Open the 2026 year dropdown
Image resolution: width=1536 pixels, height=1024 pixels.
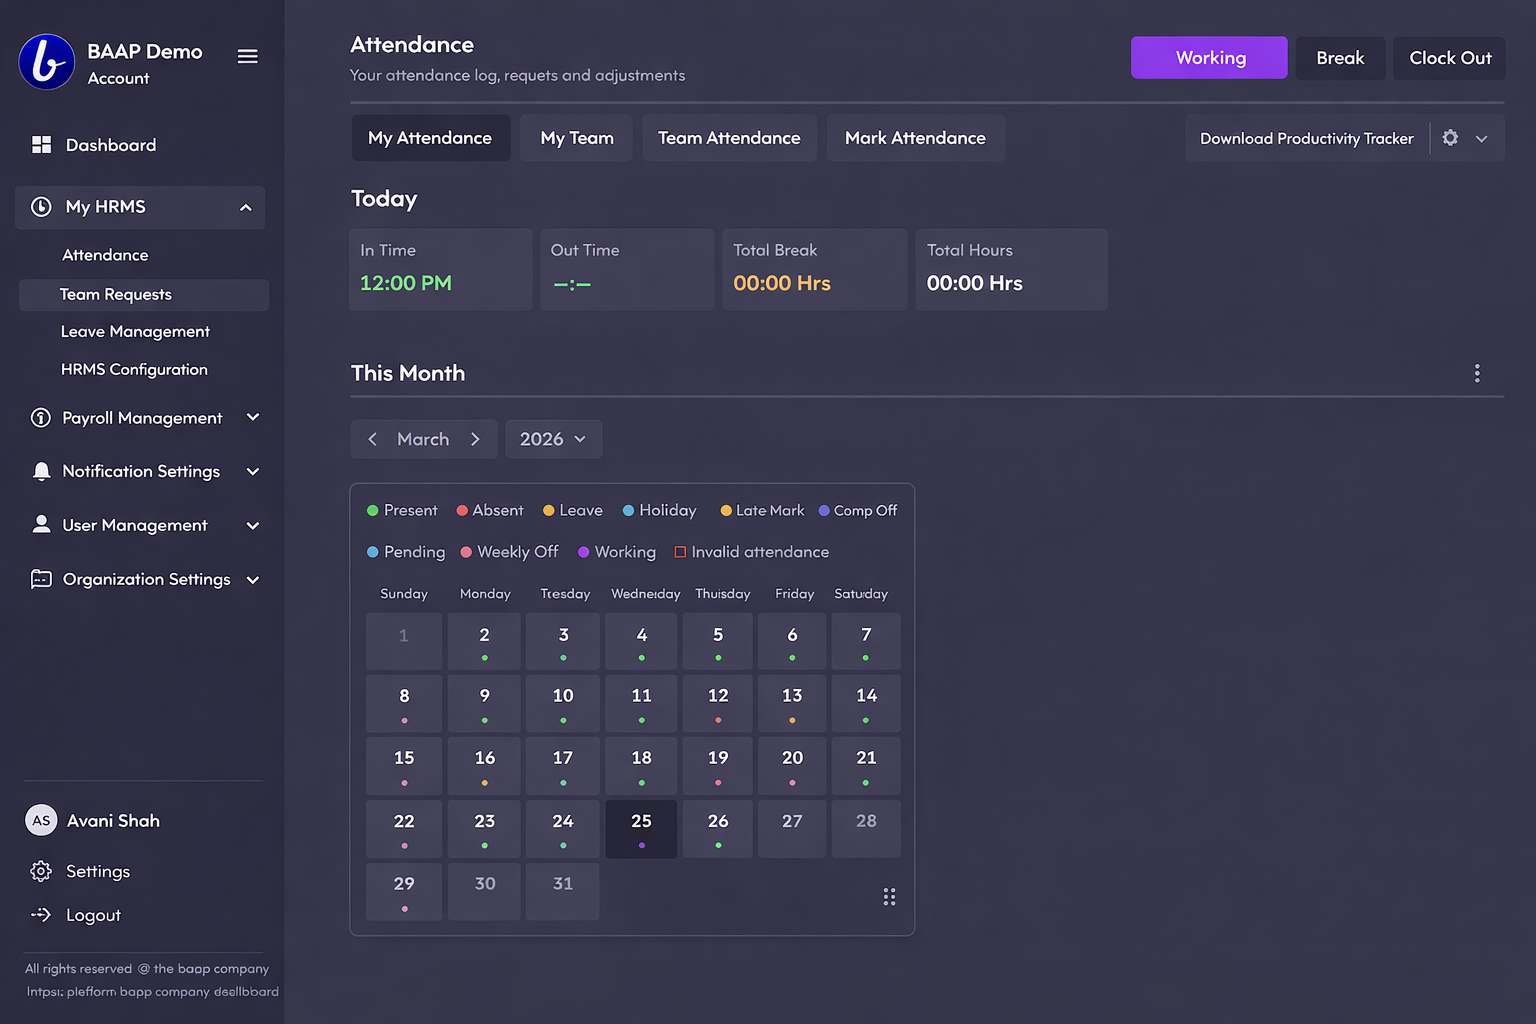point(553,439)
